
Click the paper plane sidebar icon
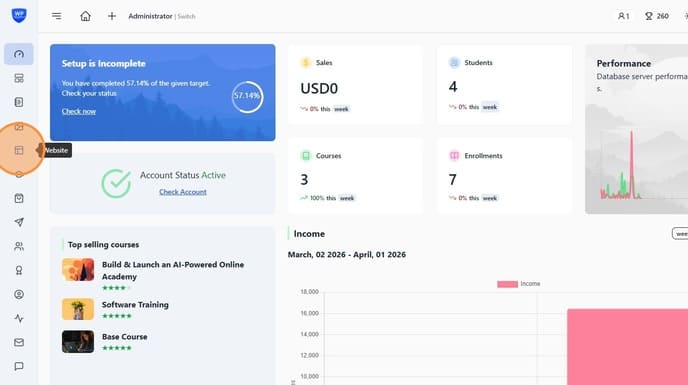tap(19, 222)
